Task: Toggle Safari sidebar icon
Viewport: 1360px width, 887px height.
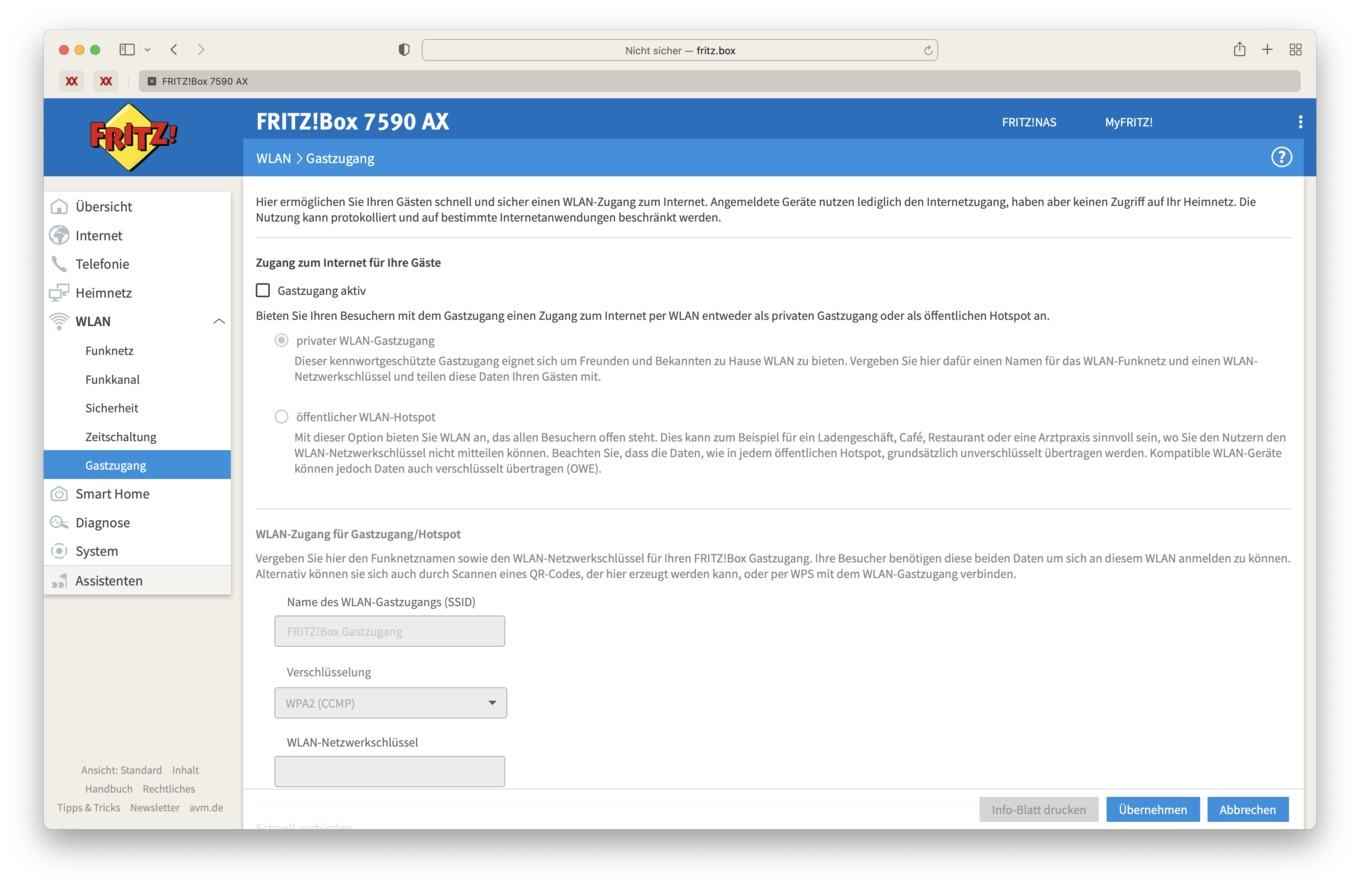Action: coord(127,49)
